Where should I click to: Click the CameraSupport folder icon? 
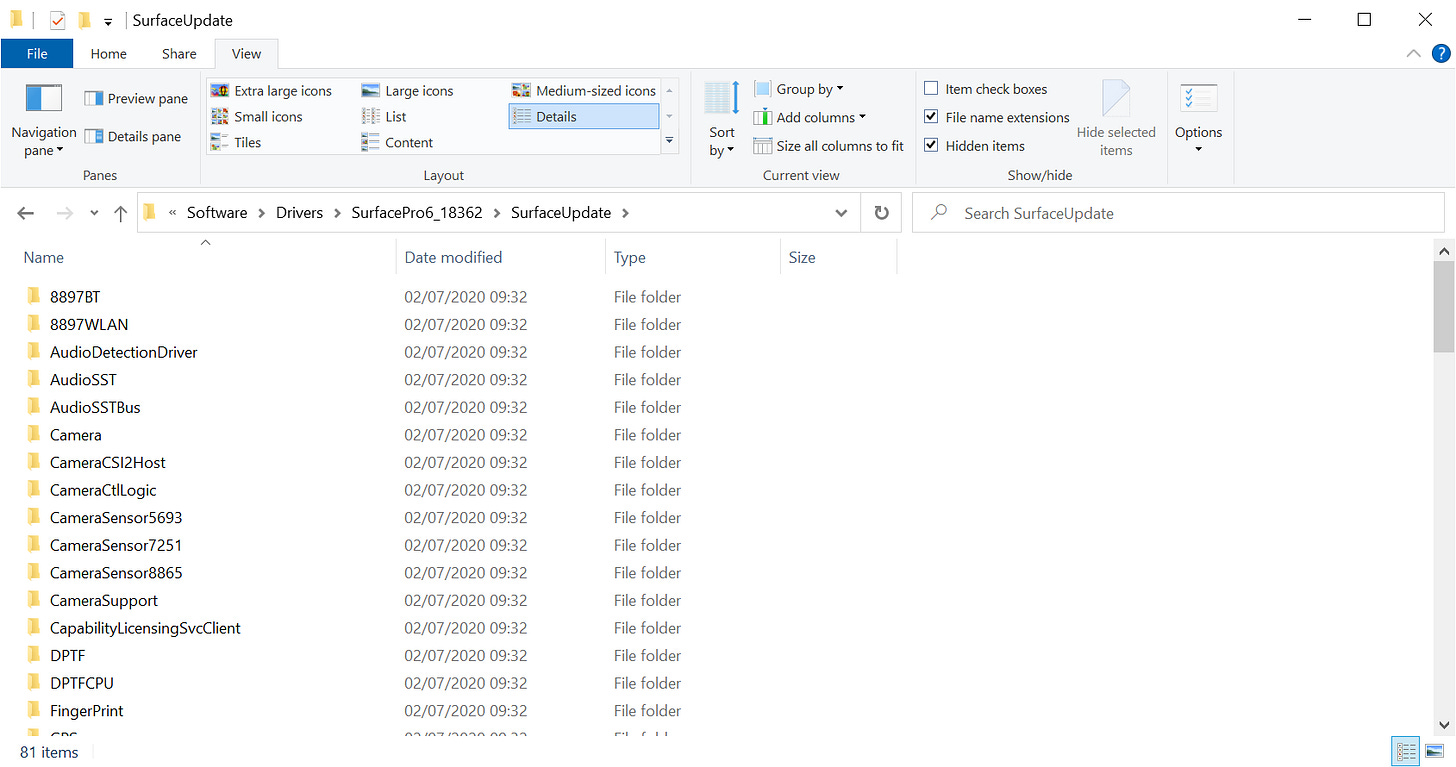34,600
